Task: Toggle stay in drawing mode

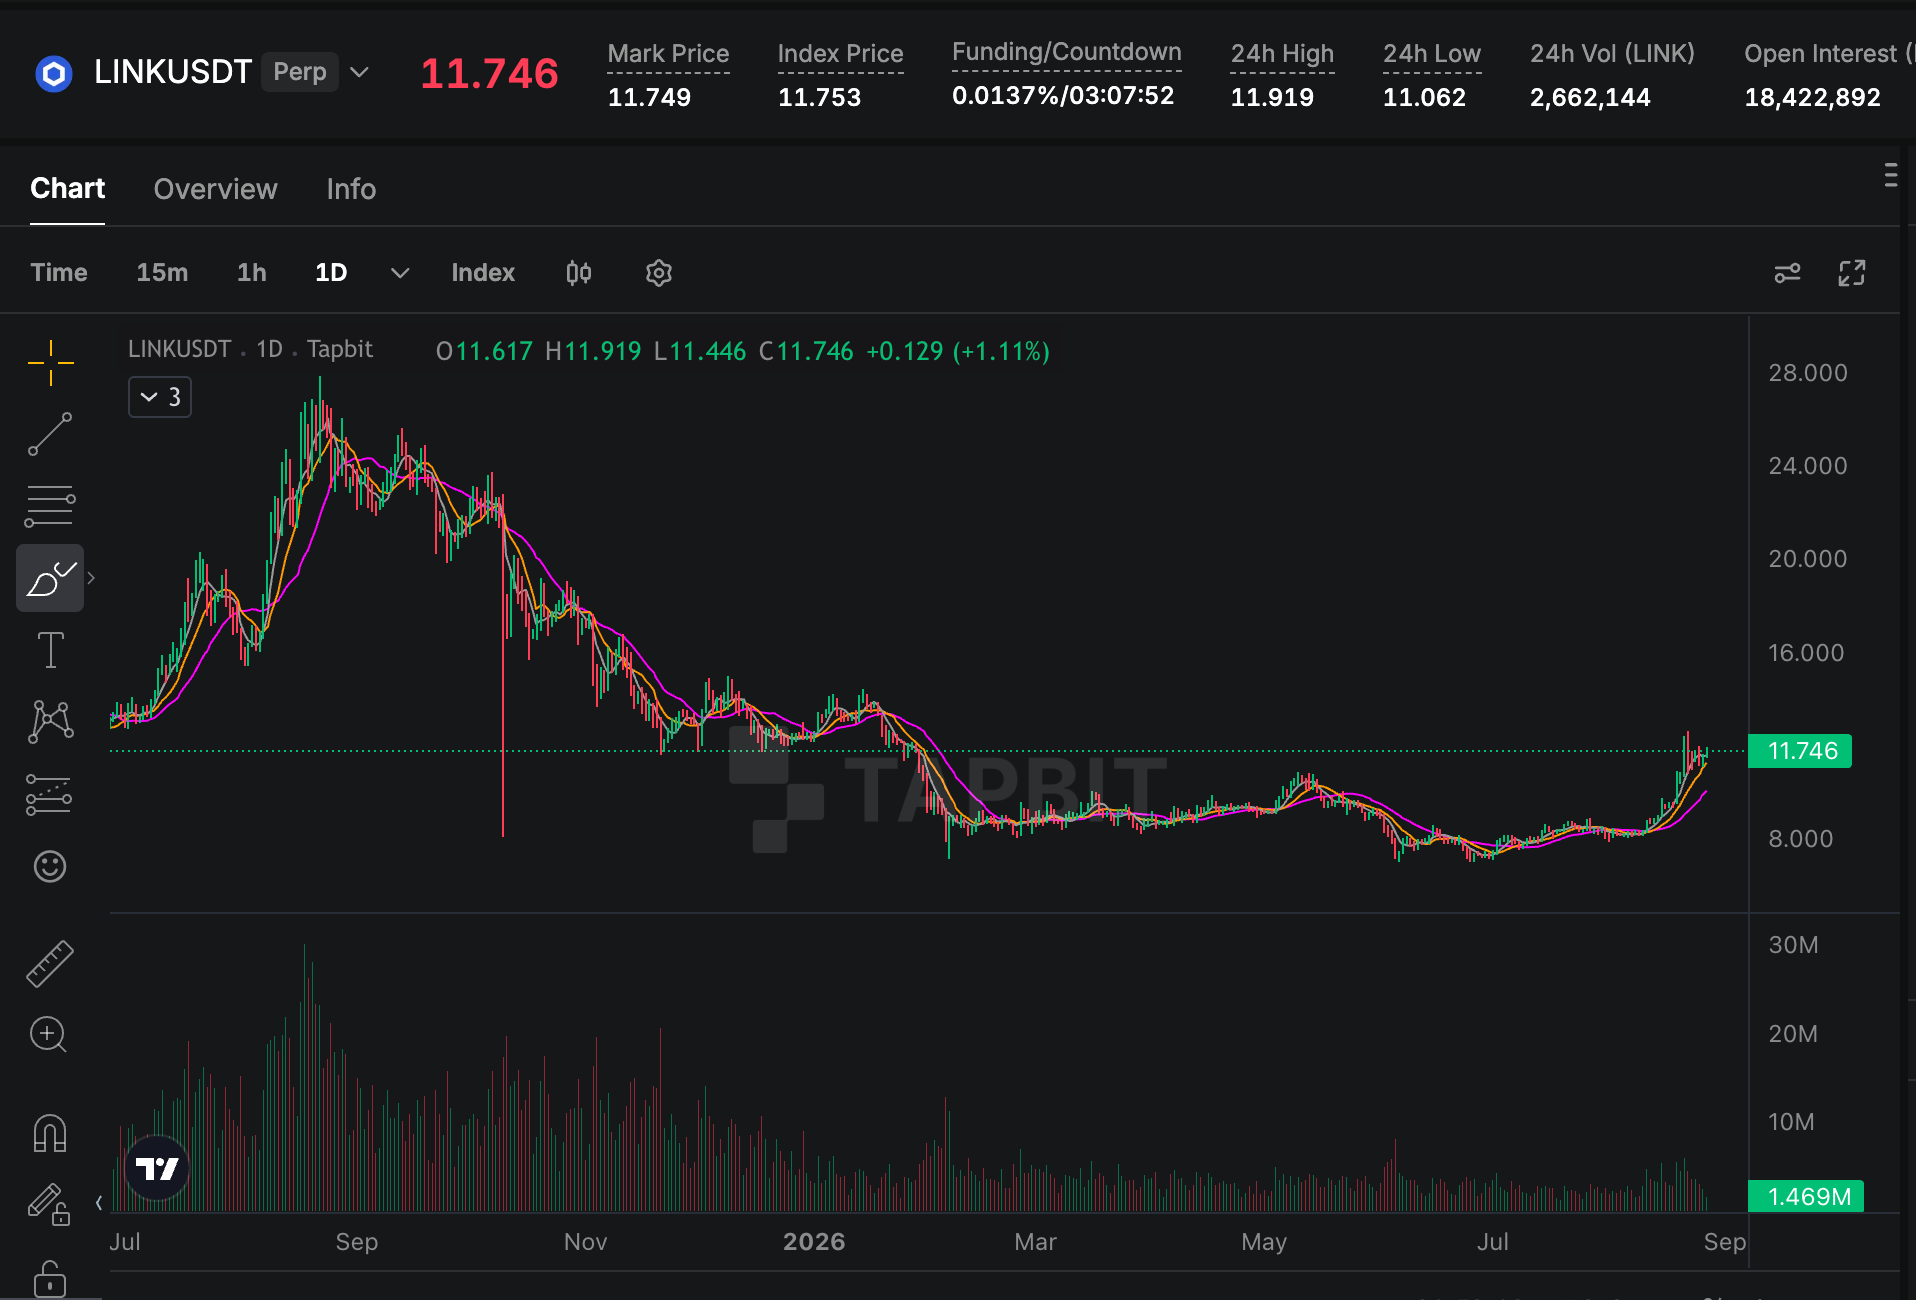Action: pos(48,1204)
